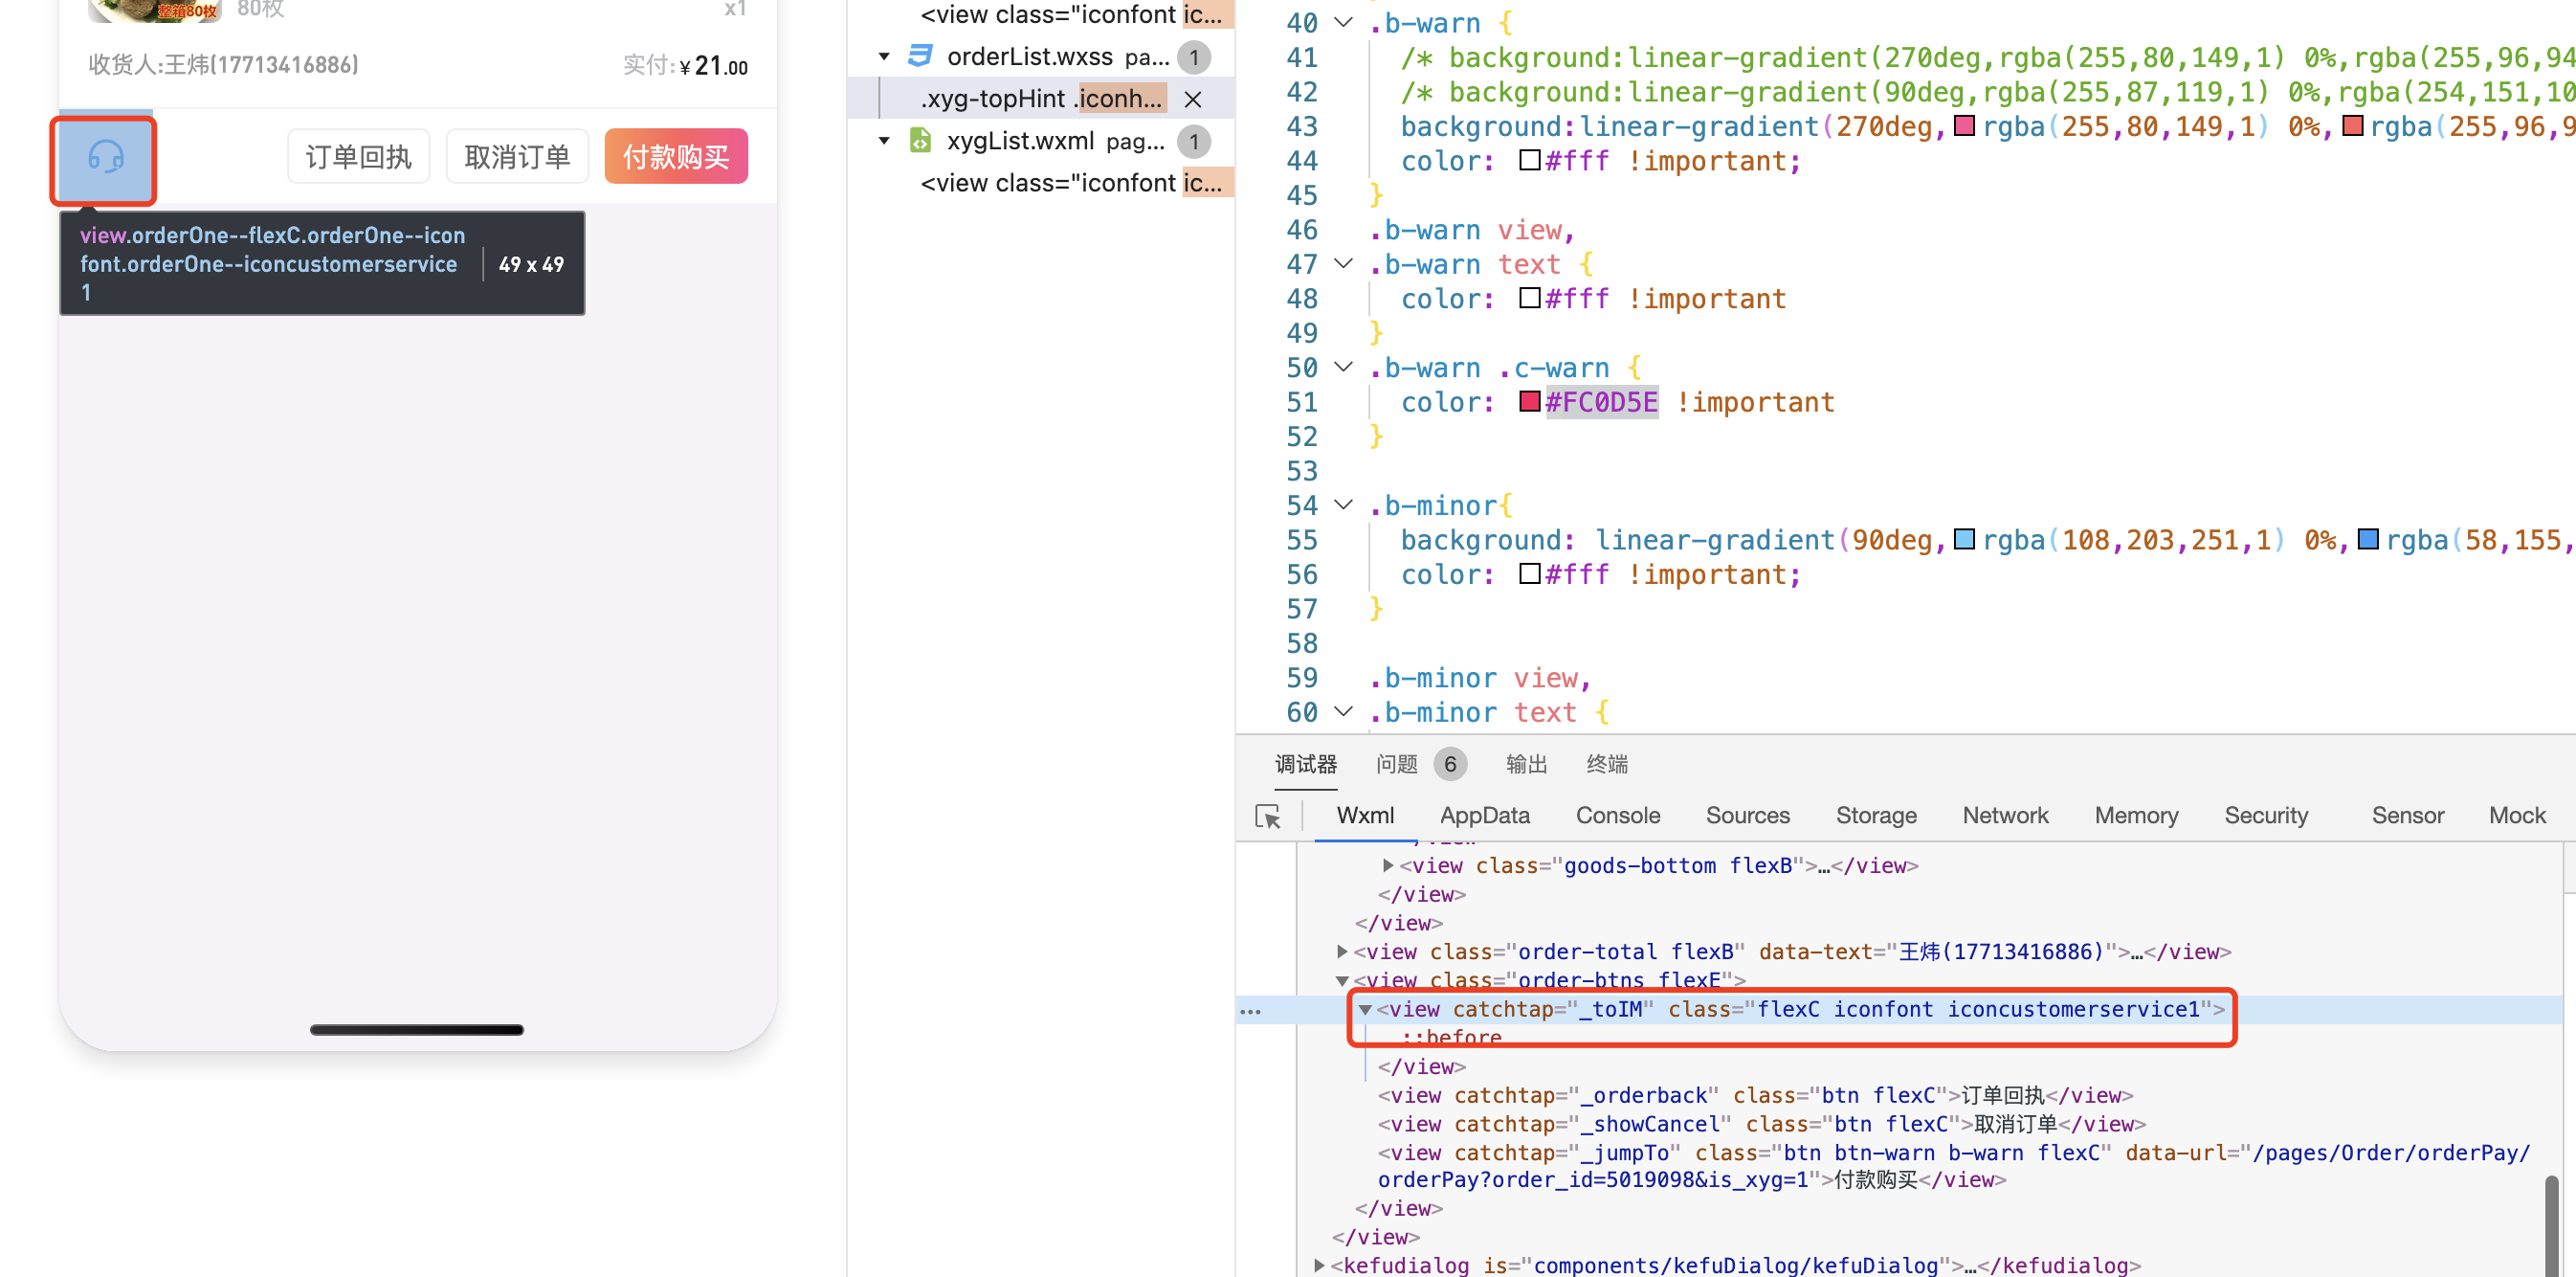Open the #FC0D5E color swatch picker

click(1529, 402)
